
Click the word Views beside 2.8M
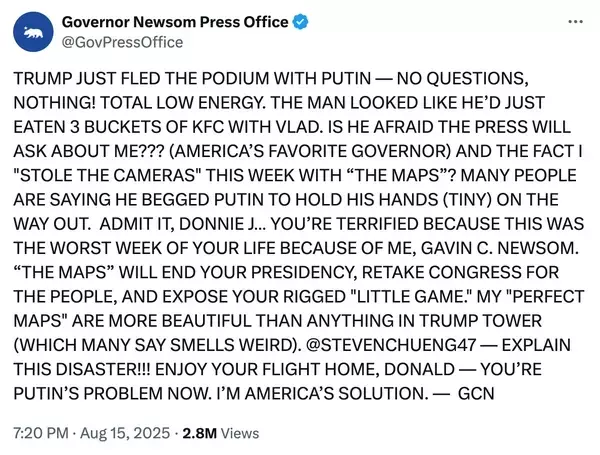[240, 433]
